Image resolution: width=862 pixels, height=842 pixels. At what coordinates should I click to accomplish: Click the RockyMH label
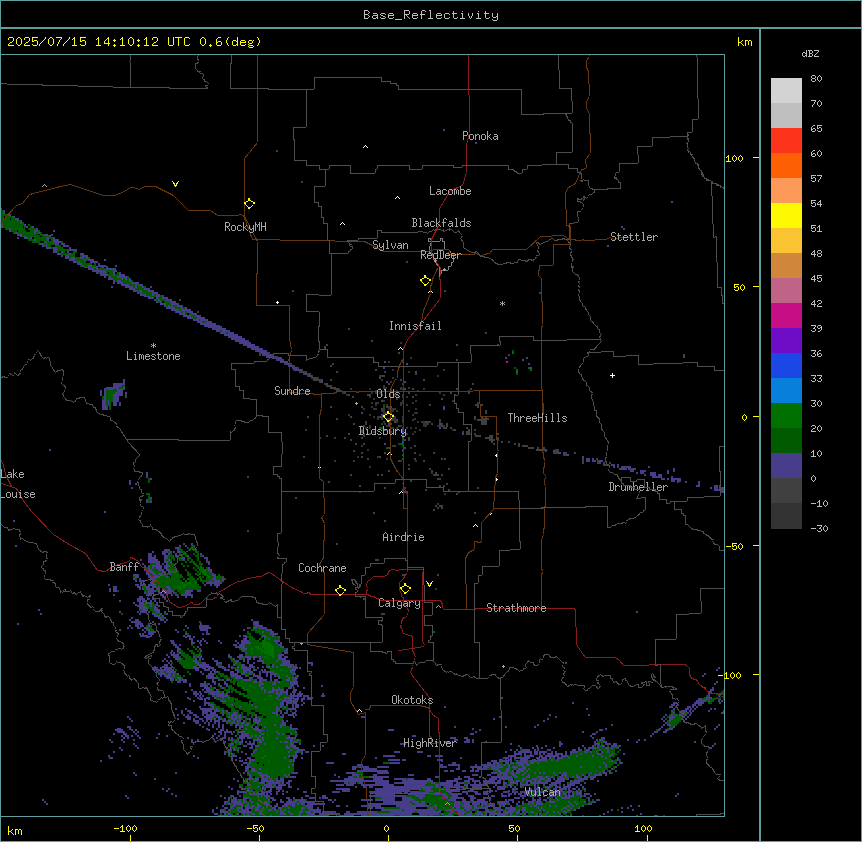pos(245,227)
